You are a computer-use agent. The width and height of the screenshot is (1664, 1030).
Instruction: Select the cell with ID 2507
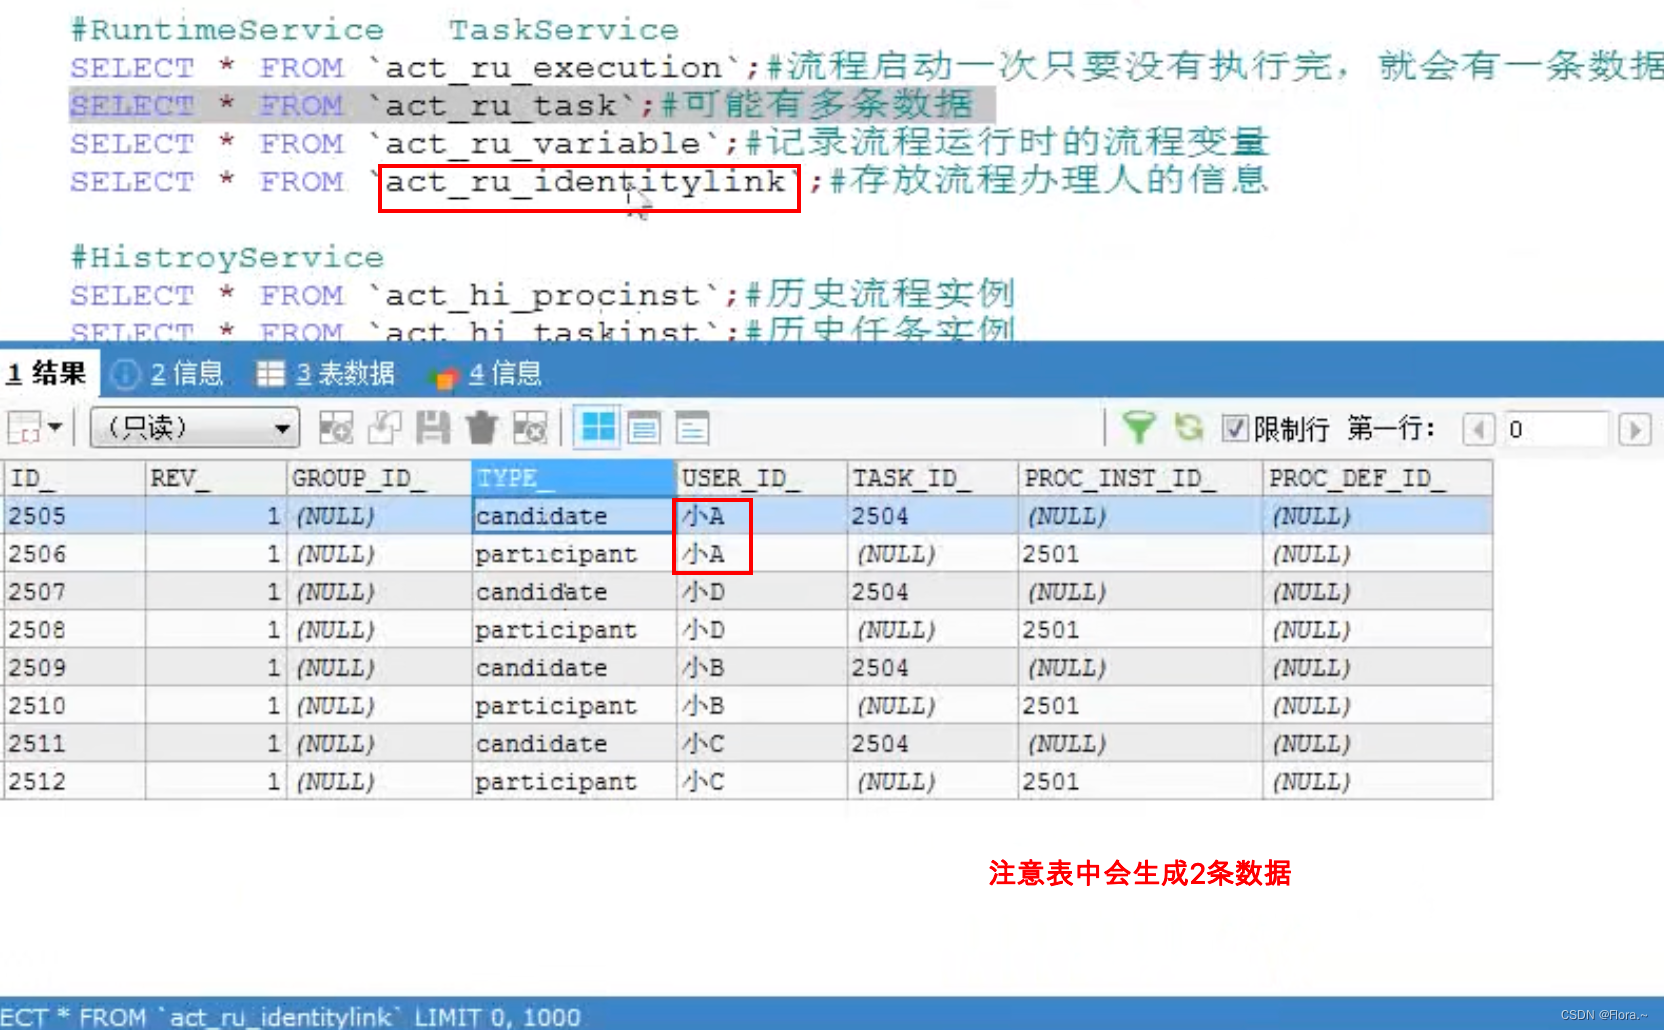(75, 592)
